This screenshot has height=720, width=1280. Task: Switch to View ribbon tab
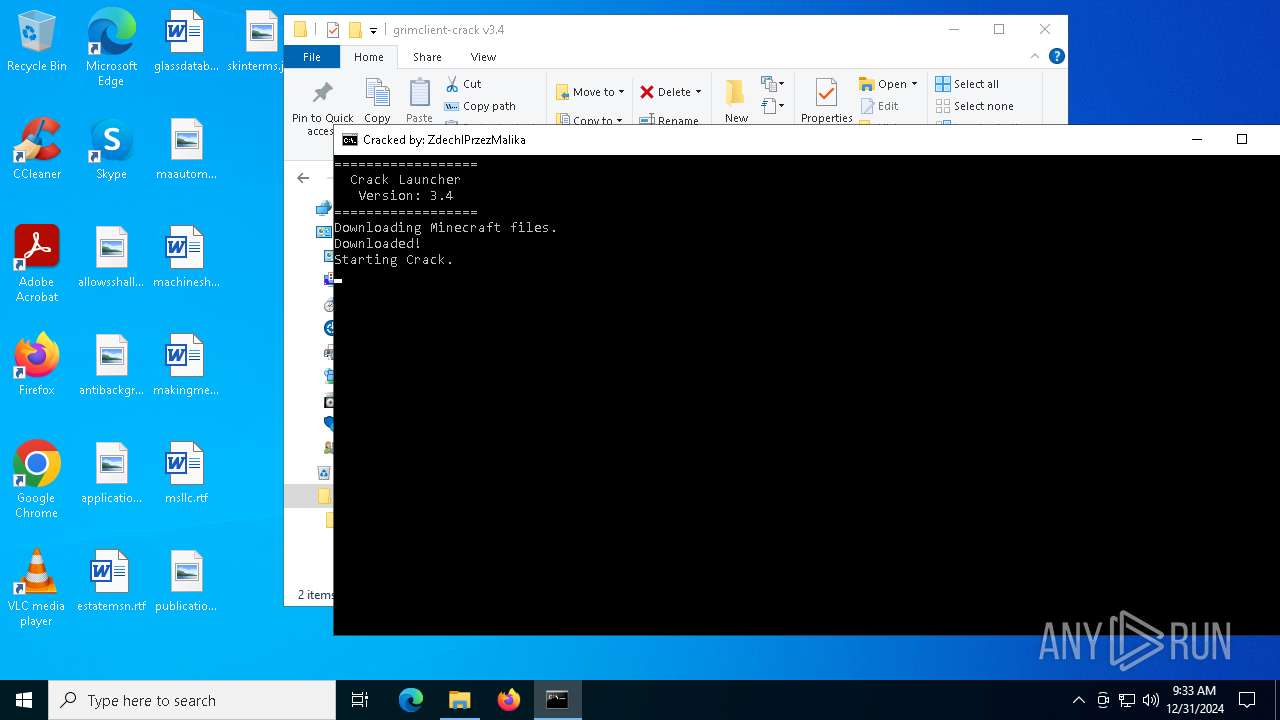[x=483, y=57]
